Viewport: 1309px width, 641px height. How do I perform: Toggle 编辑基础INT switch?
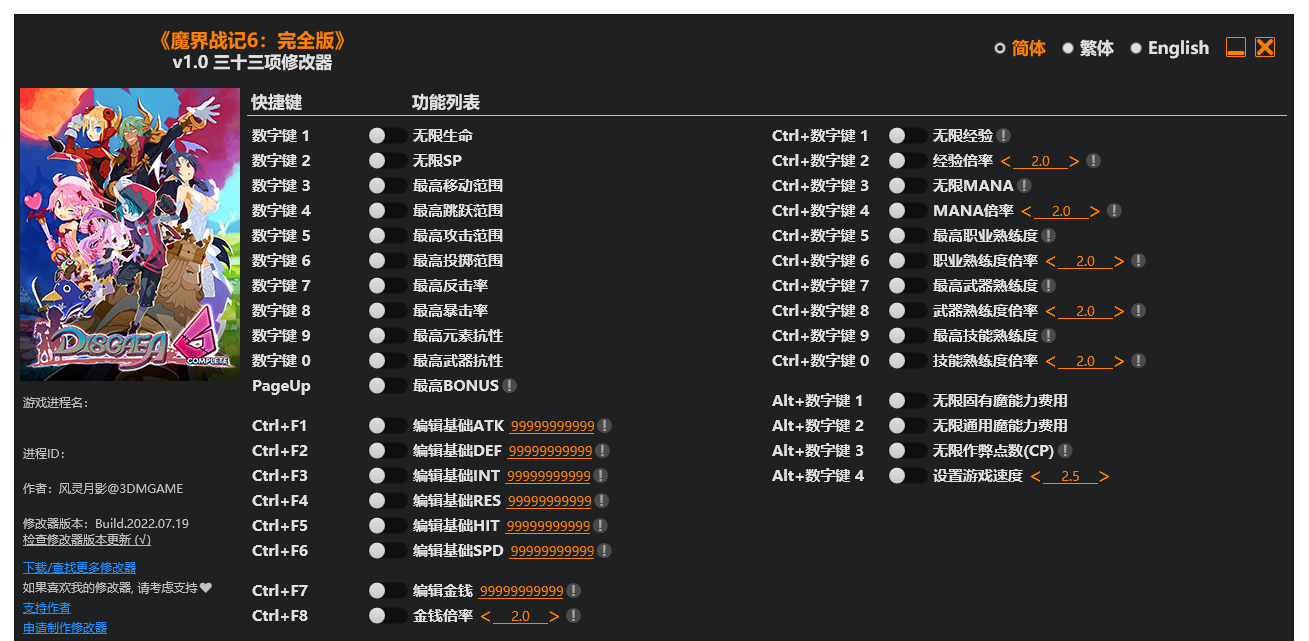click(387, 476)
